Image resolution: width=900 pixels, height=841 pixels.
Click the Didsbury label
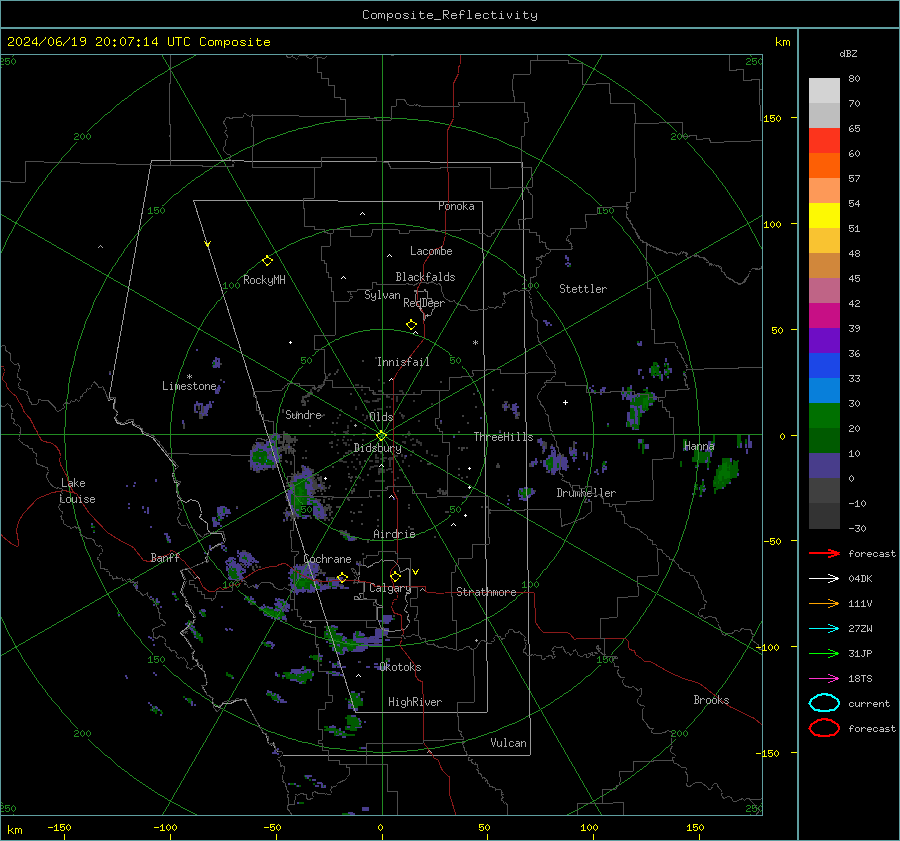tap(377, 448)
